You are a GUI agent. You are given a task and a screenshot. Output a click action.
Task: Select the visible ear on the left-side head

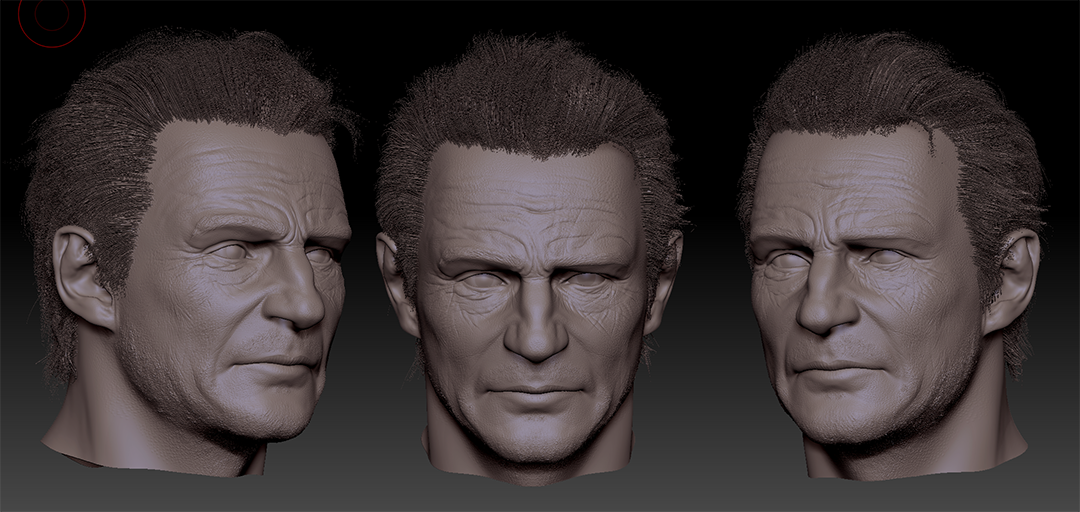[83, 277]
